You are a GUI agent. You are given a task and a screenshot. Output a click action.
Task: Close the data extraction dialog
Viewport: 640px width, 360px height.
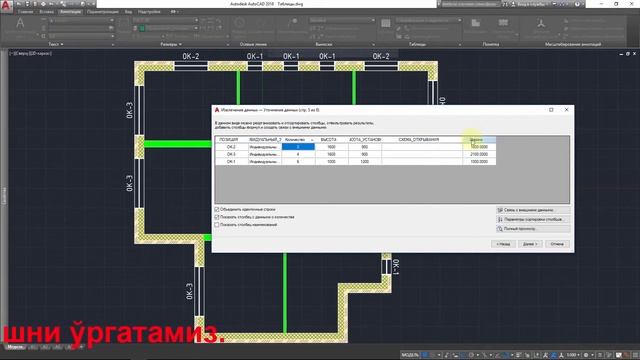pyautogui.click(x=567, y=110)
